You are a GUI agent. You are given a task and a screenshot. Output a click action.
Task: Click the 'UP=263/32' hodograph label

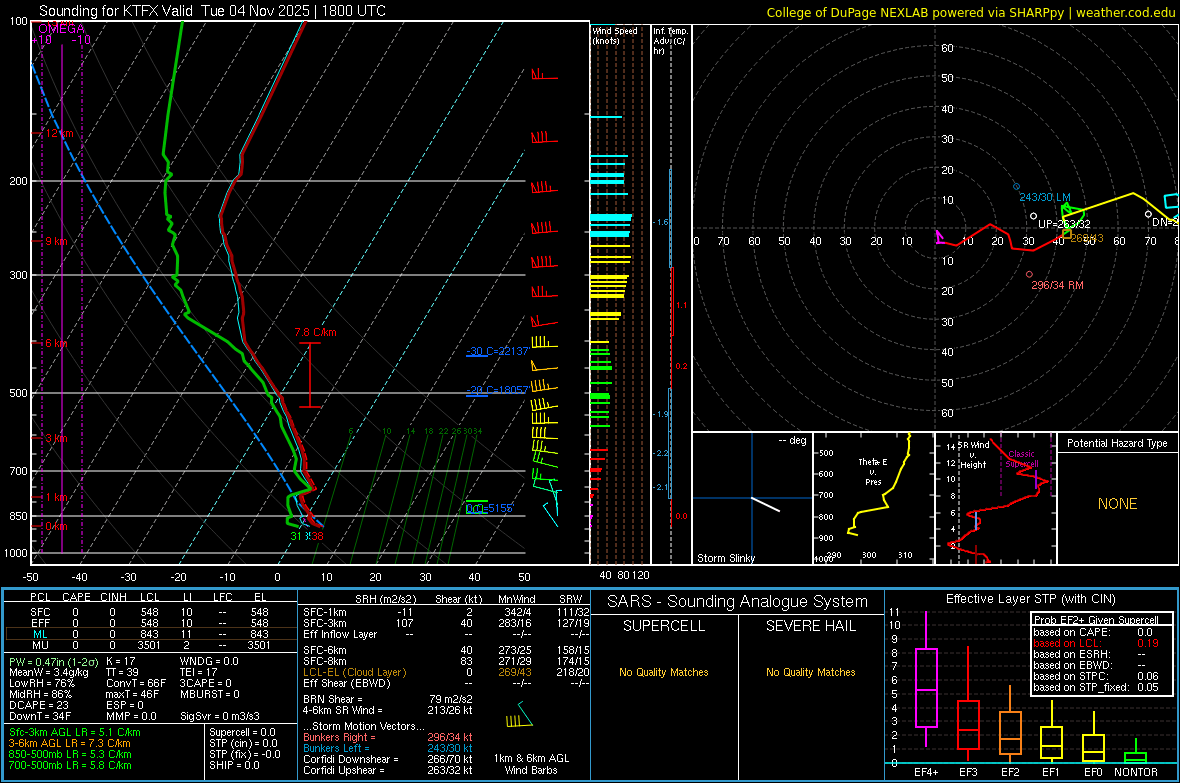pos(1064,224)
